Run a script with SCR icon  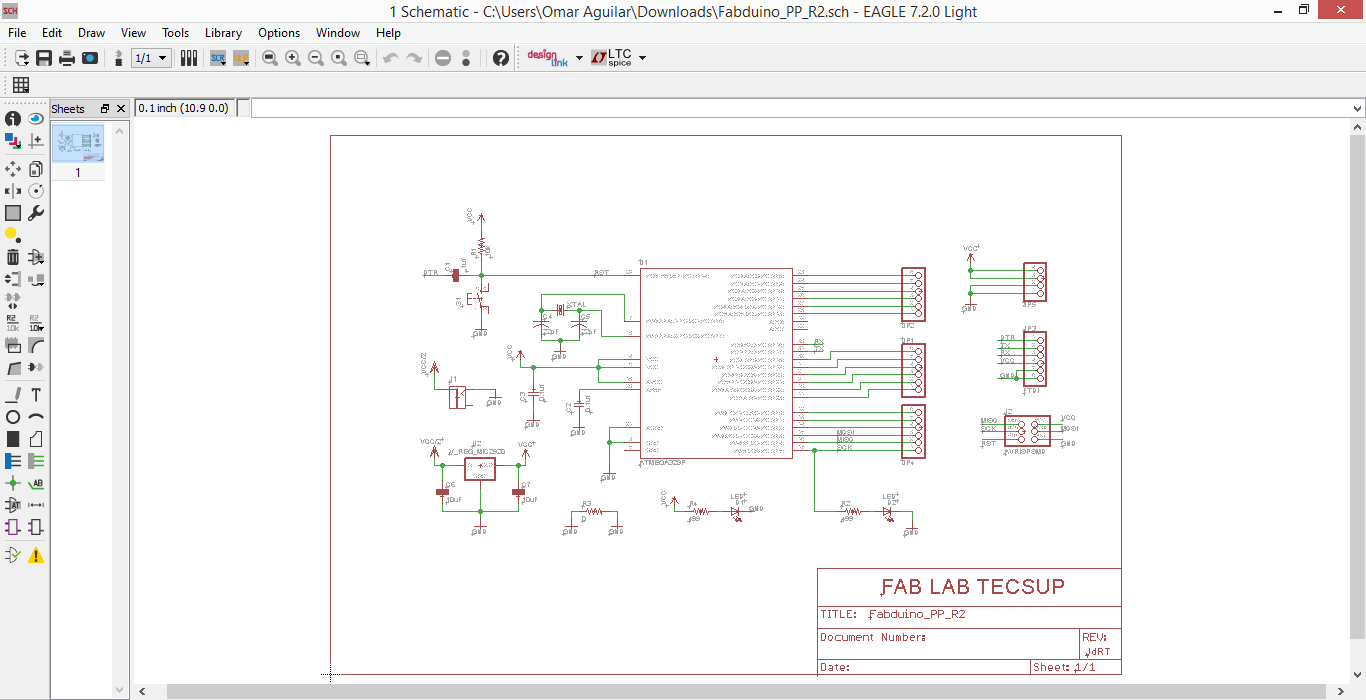[218, 58]
